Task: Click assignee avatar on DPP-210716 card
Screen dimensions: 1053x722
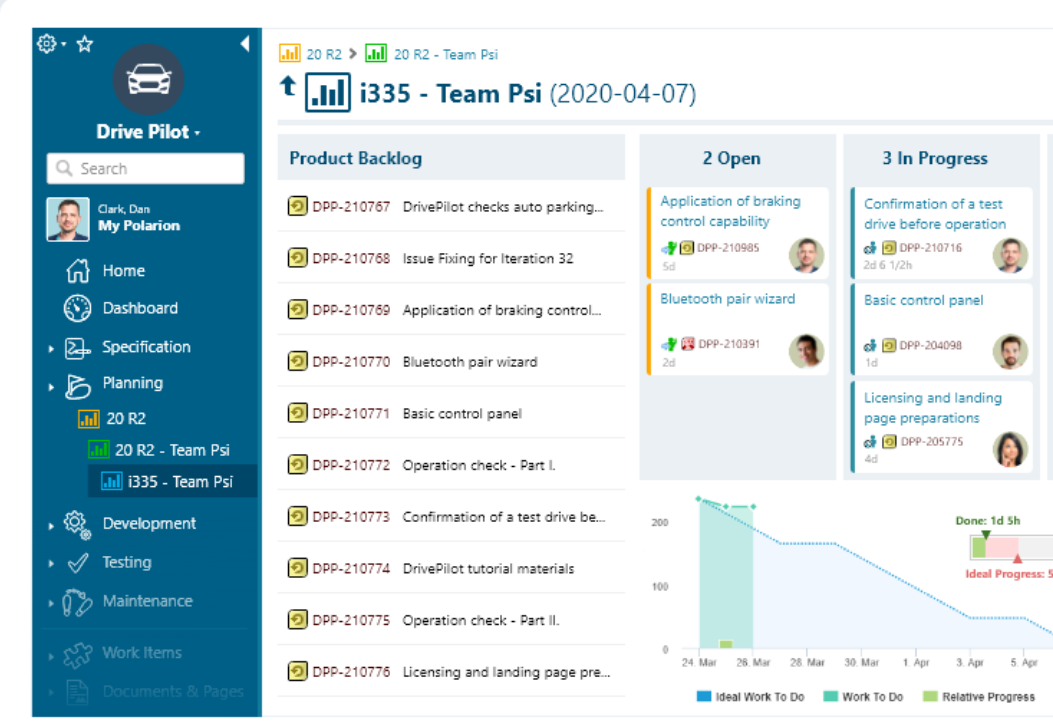Action: [1010, 255]
